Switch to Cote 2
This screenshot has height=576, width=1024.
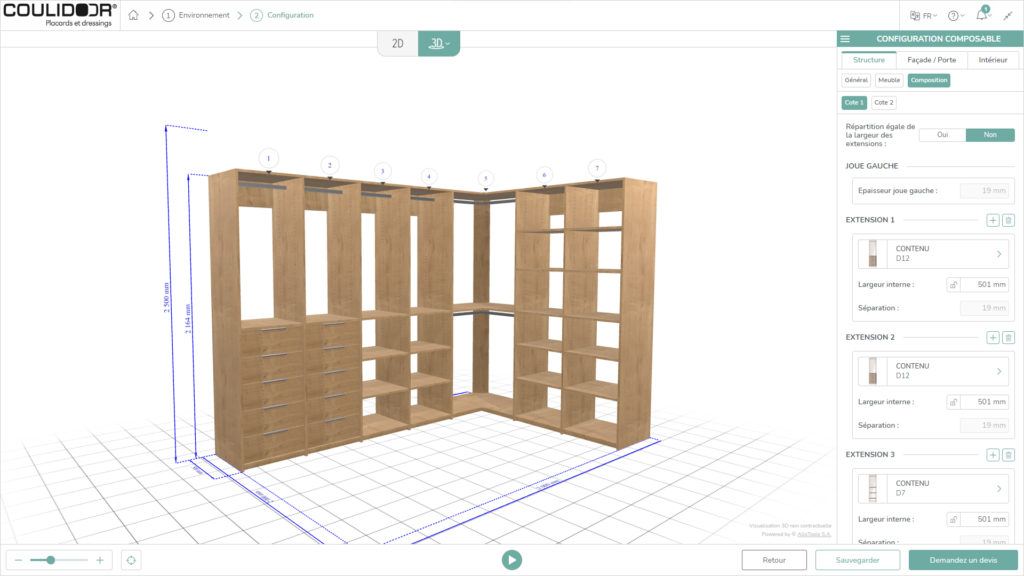tap(884, 102)
